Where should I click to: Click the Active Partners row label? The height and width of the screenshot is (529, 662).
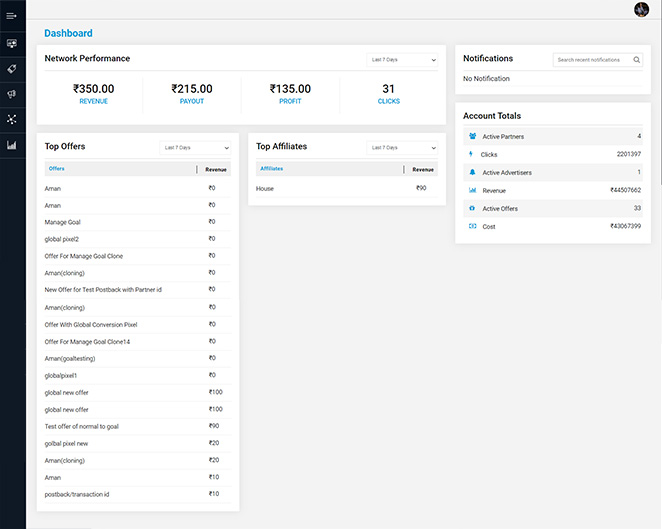click(x=503, y=136)
